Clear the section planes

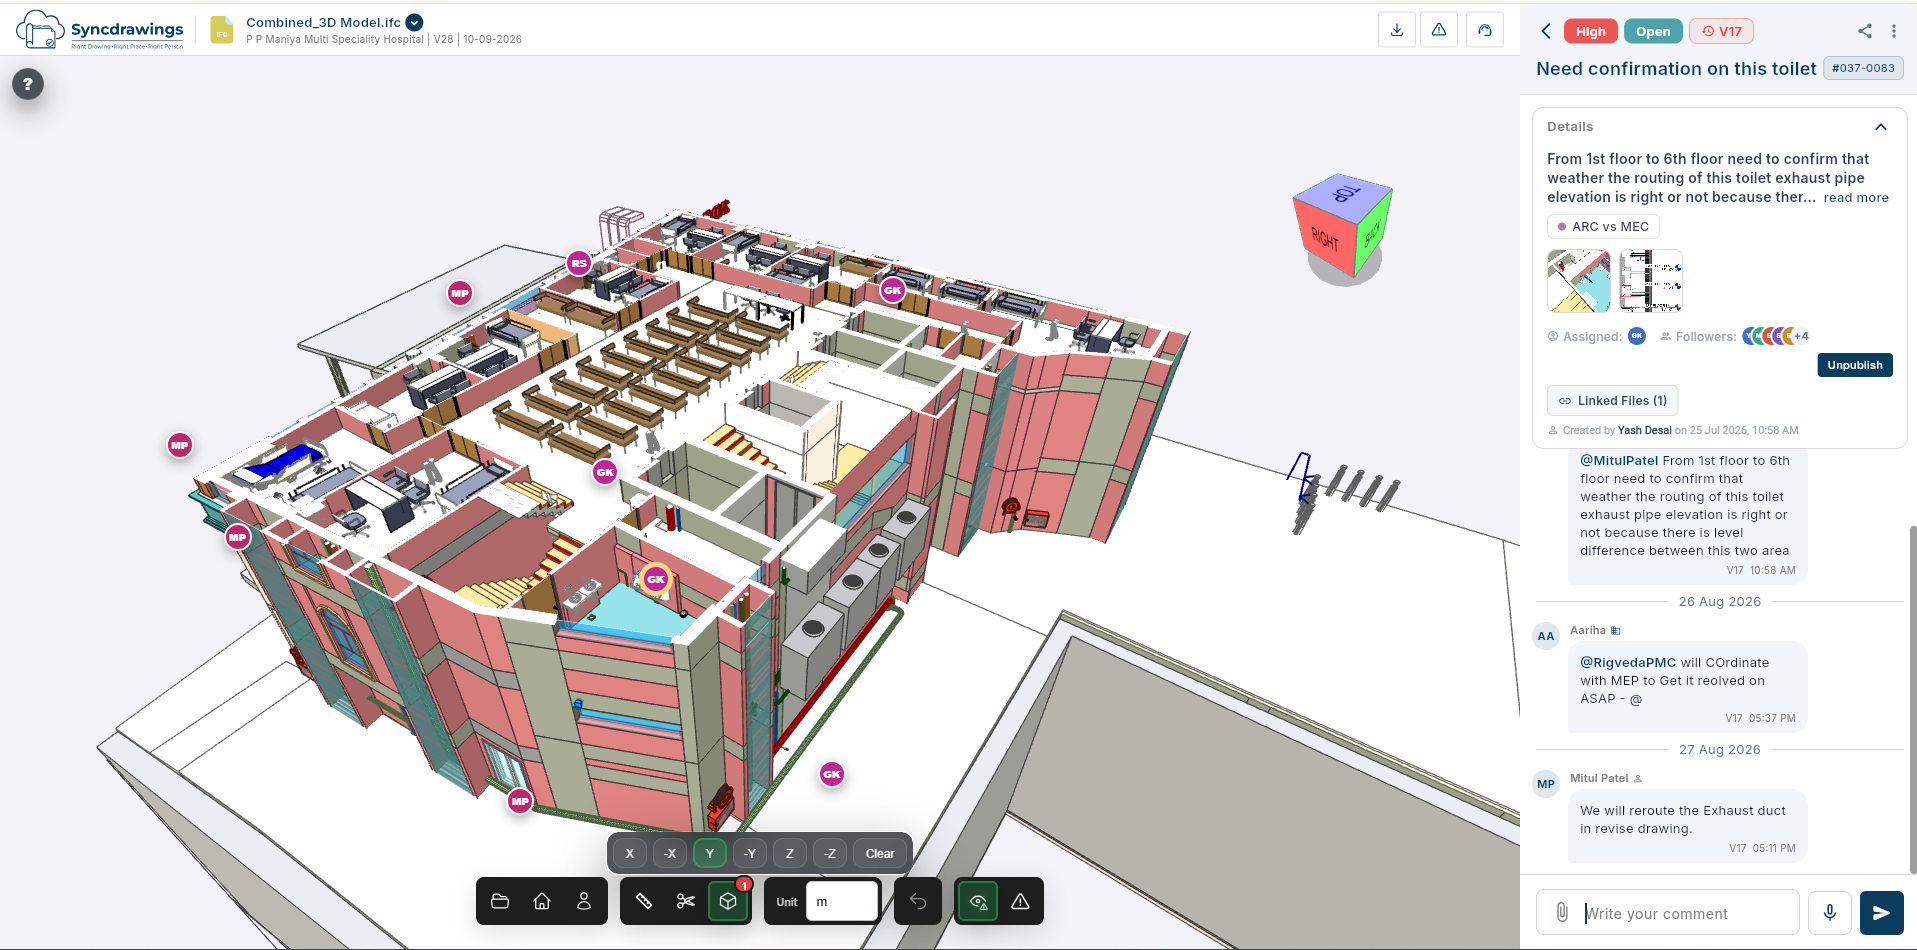(x=880, y=853)
